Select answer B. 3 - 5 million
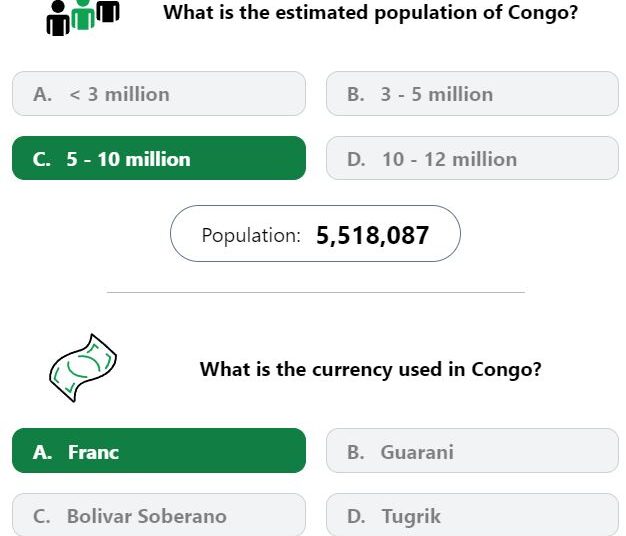 click(472, 94)
